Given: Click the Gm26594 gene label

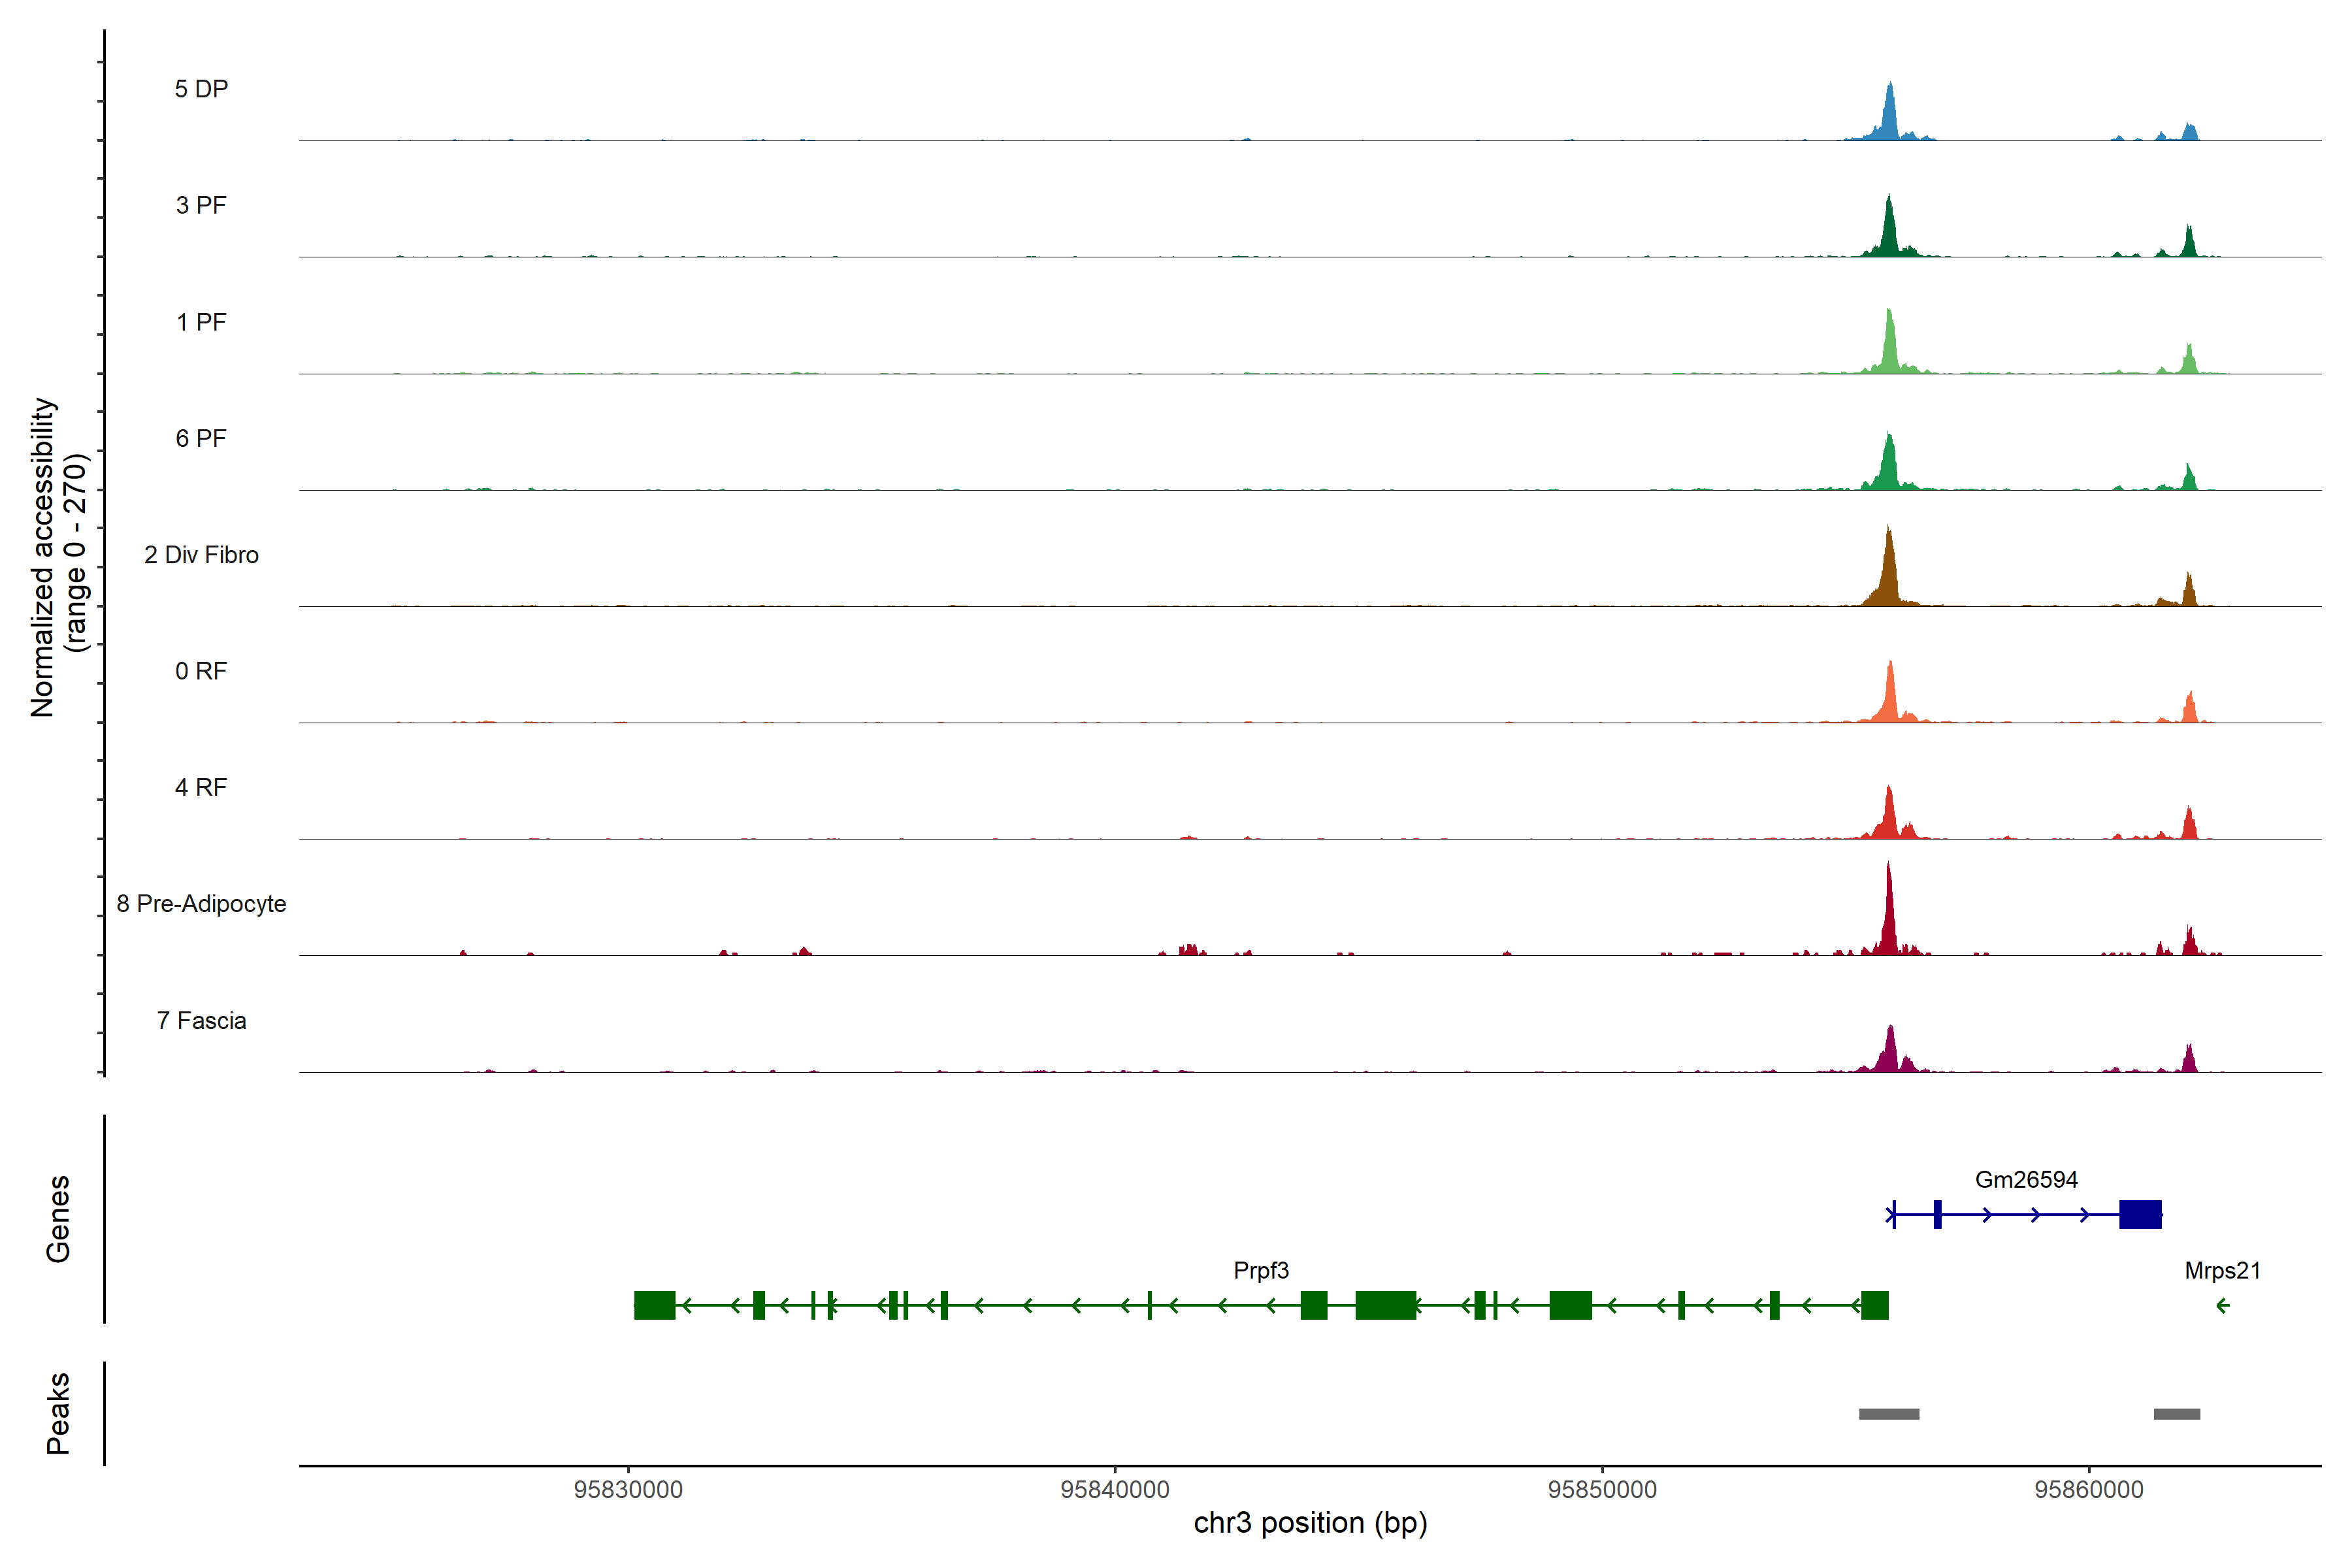Looking at the screenshot, I should pyautogui.click(x=2026, y=1180).
